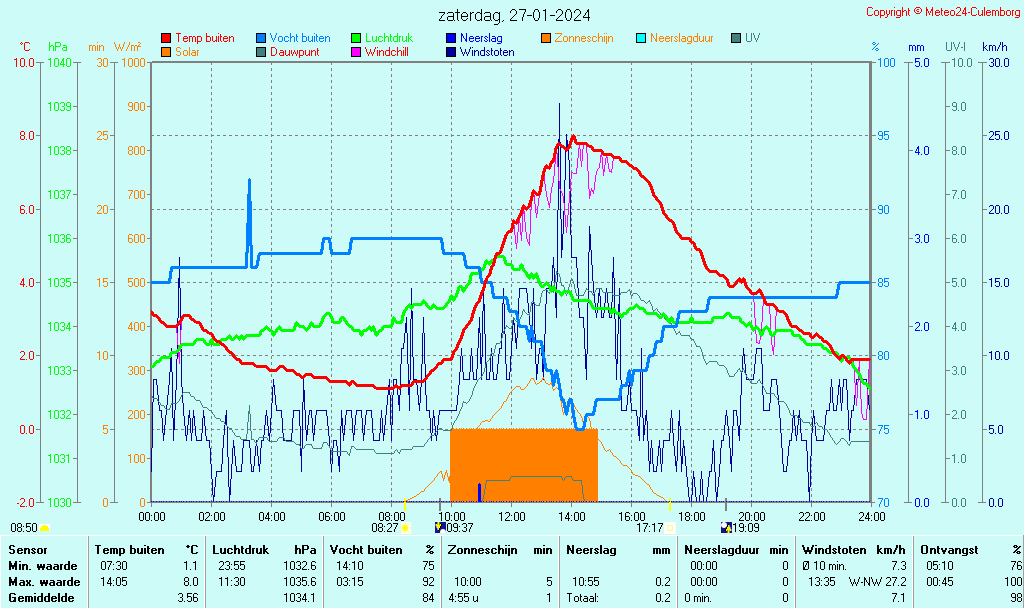Click the sunrise sun icon at 08:27
1026x608 pixels.
(x=405, y=527)
